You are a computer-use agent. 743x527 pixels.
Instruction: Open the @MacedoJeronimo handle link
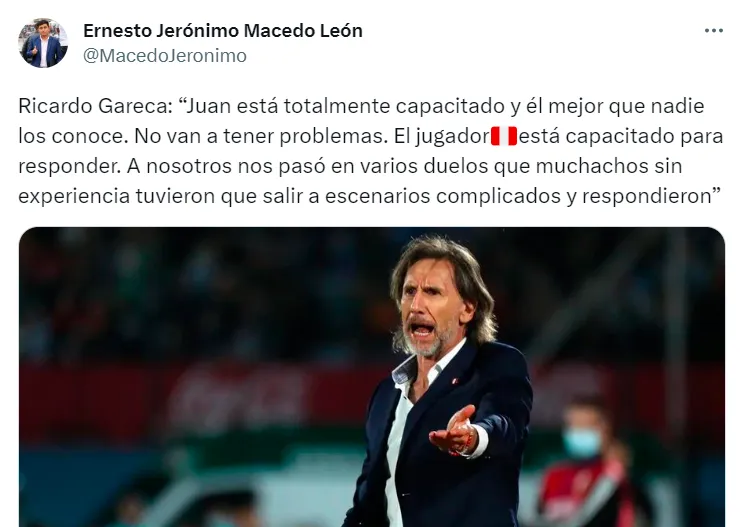[165, 56]
